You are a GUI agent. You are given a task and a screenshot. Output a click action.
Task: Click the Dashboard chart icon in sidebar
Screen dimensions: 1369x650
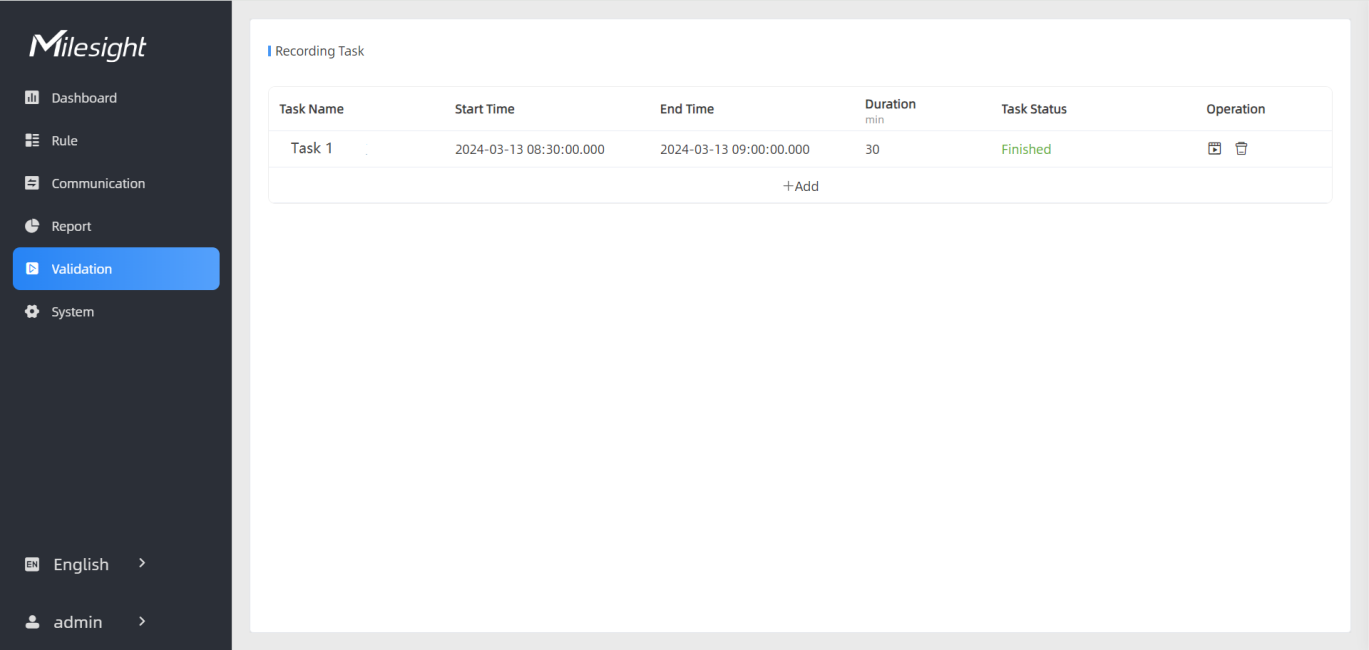click(32, 98)
